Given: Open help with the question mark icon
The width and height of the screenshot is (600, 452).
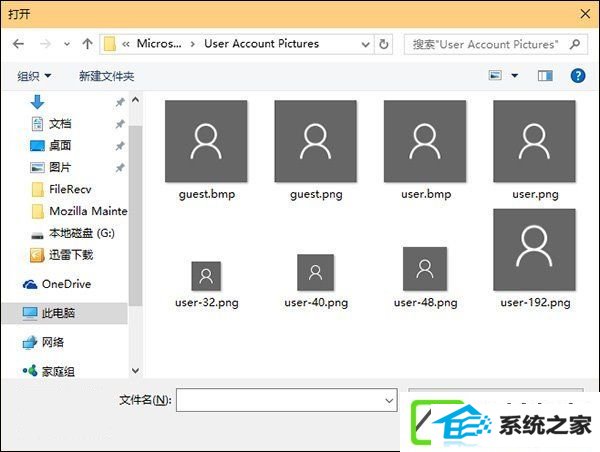Looking at the screenshot, I should click(577, 75).
